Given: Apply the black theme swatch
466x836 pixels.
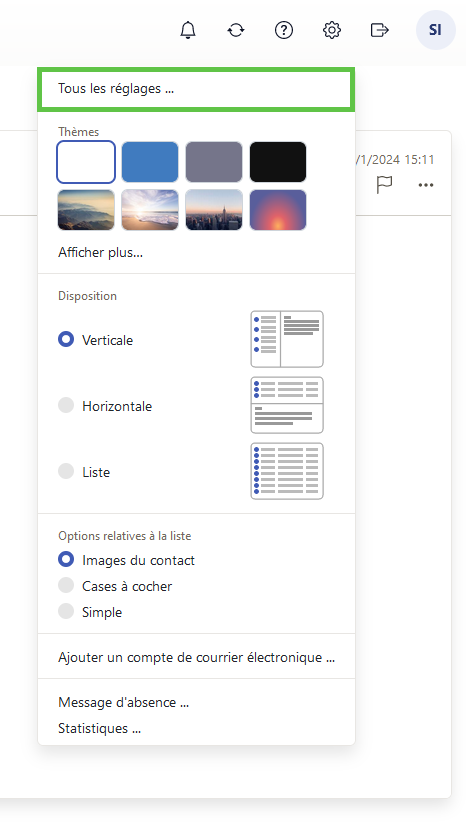Looking at the screenshot, I should tap(278, 162).
